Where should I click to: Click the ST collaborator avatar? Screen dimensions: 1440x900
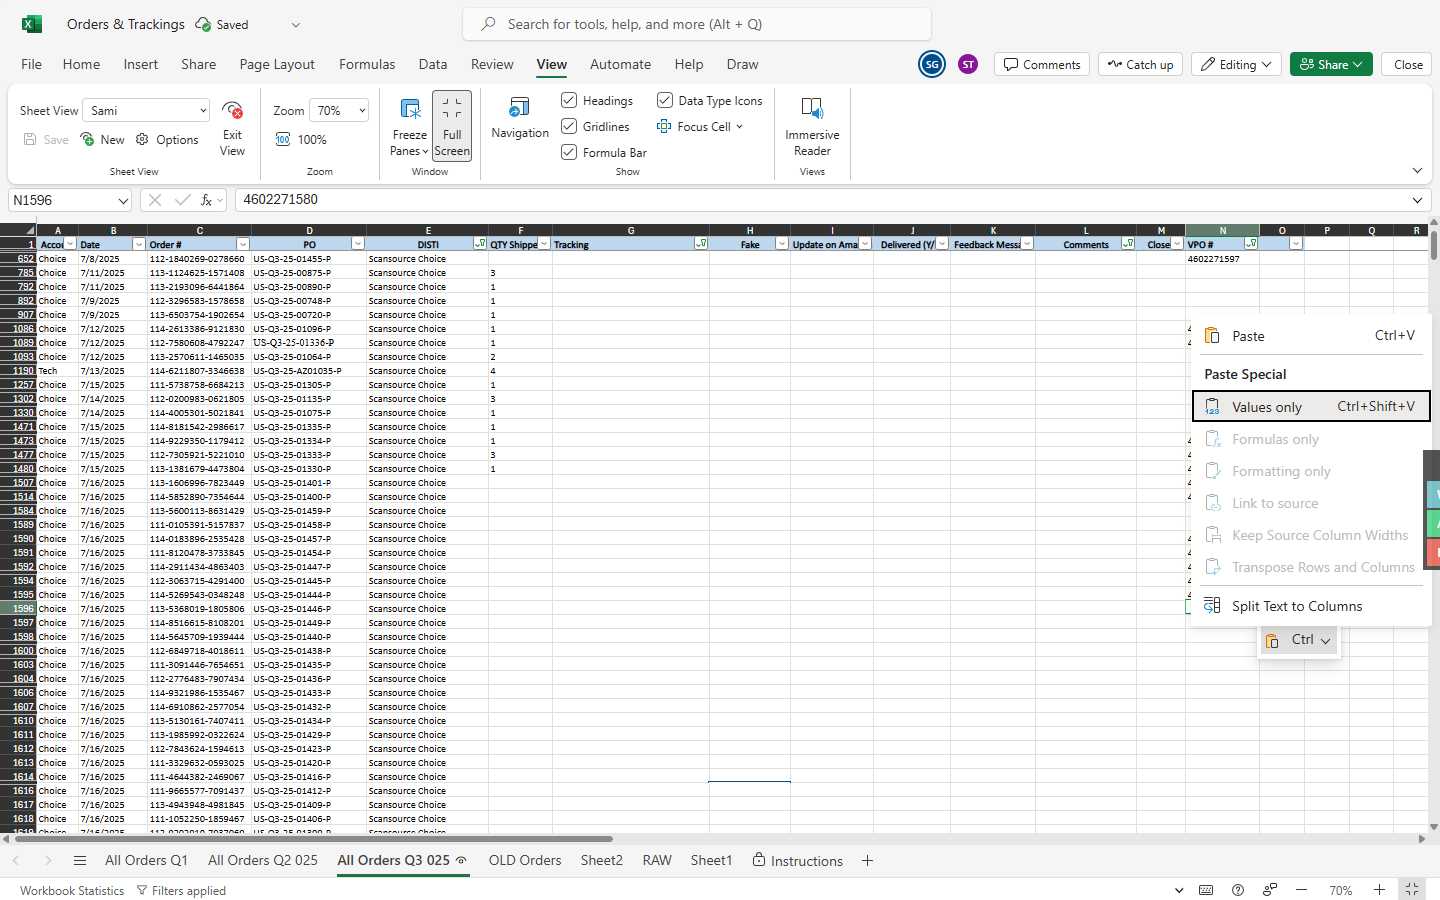click(968, 64)
